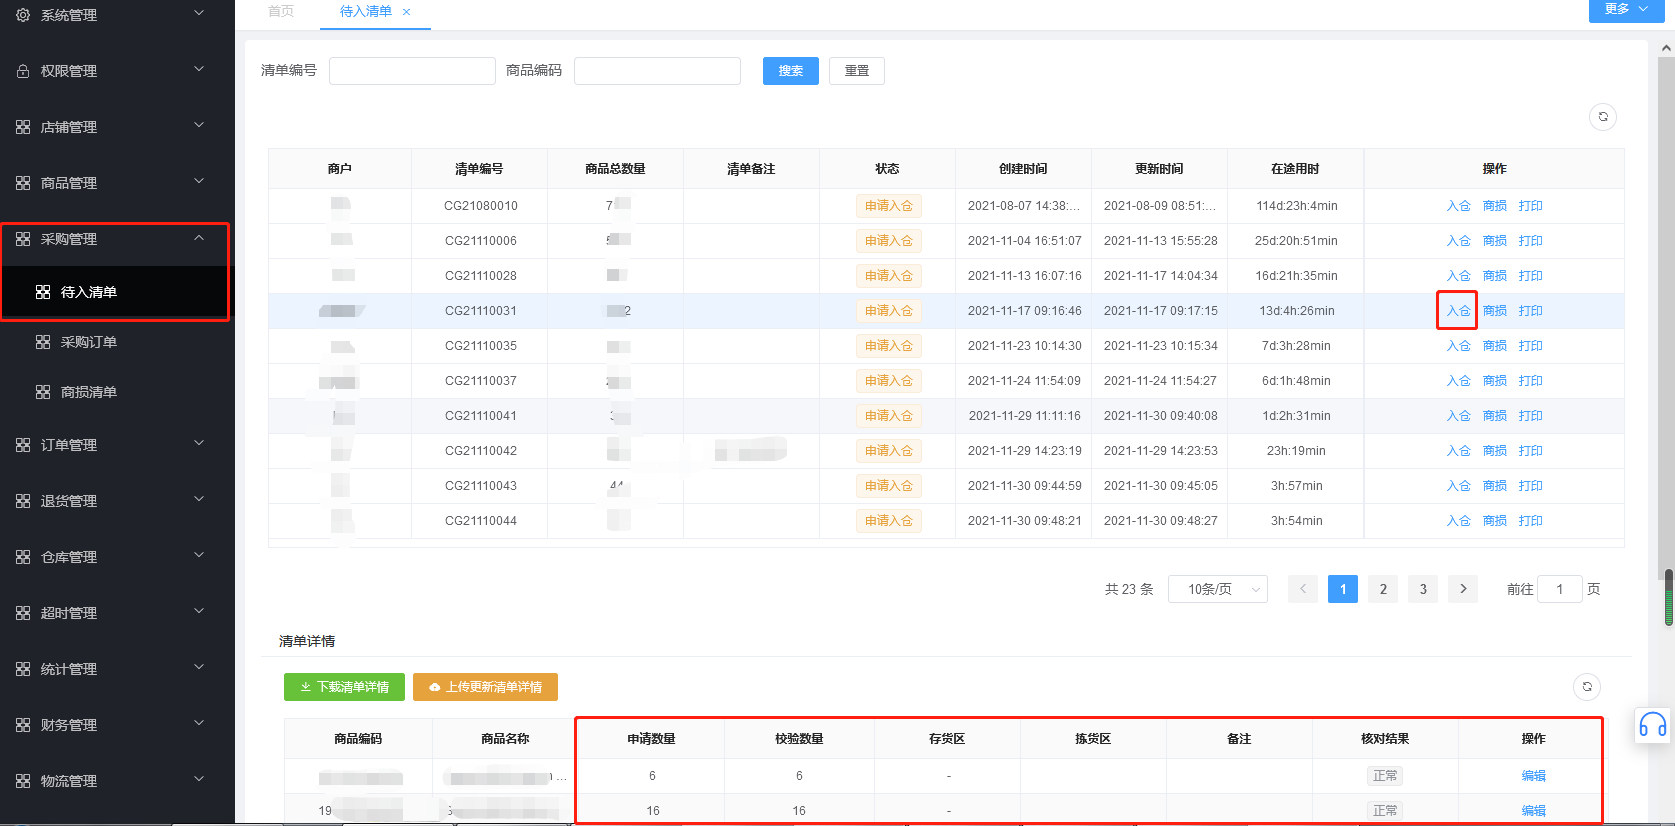1675x826 pixels.
Task: Expand 店铺管理 menu chevron
Action: pyautogui.click(x=199, y=125)
